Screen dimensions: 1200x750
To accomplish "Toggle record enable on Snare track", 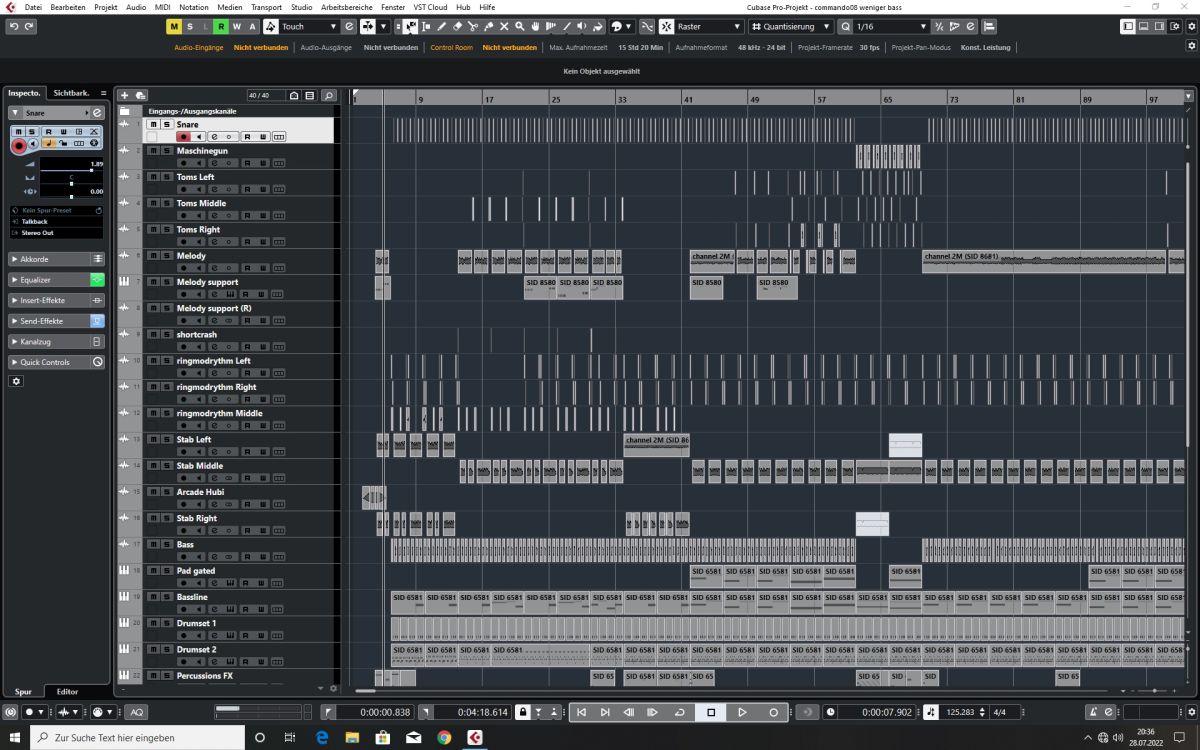I will [184, 136].
